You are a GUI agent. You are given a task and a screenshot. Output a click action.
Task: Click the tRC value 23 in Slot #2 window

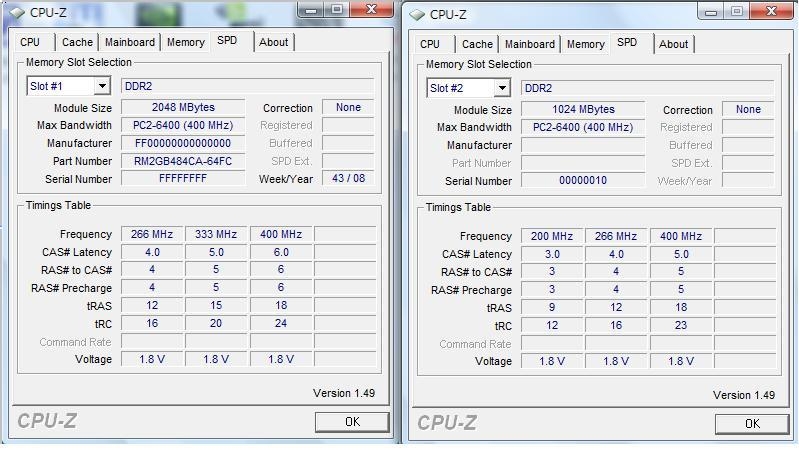(681, 326)
